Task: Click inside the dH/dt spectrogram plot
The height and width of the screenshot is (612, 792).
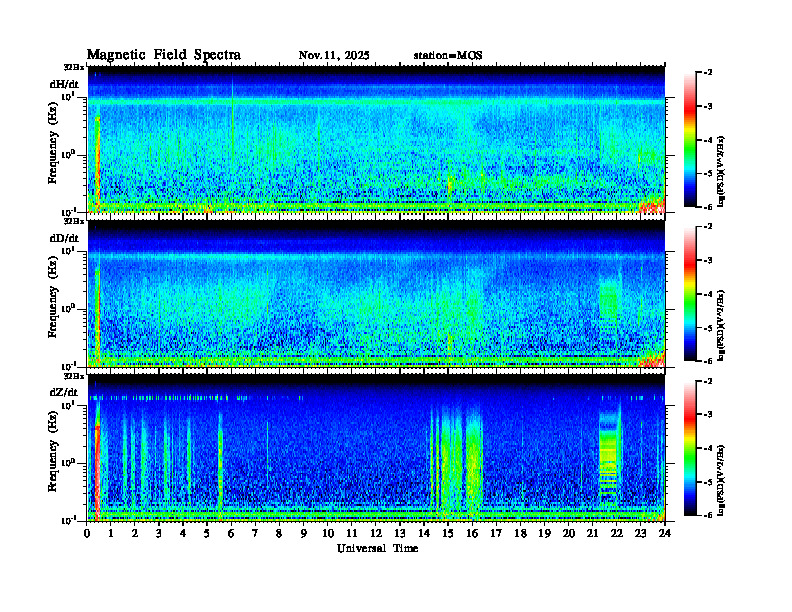Action: coord(376,139)
